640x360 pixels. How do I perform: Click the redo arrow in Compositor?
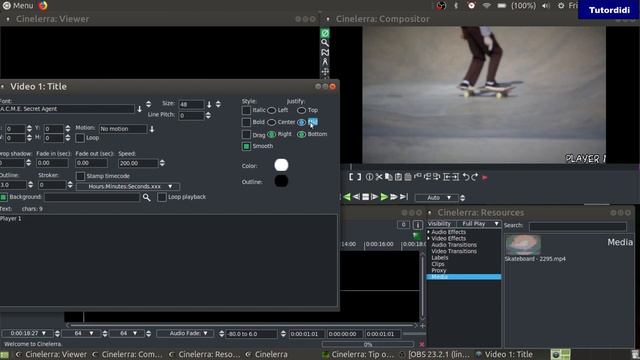(475, 177)
